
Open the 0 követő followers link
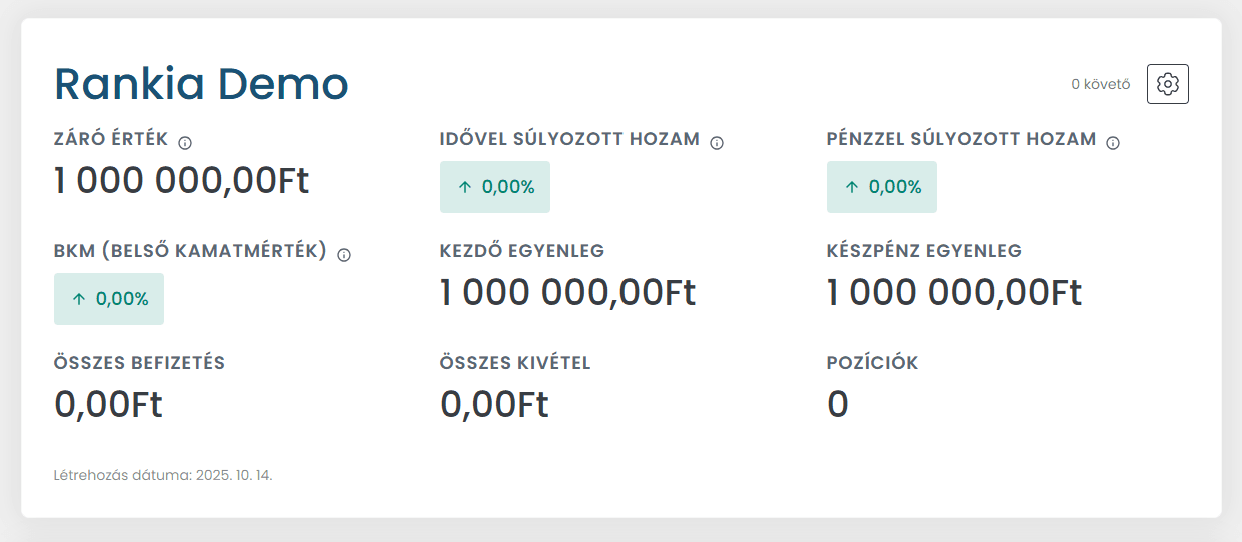[x=1100, y=85]
